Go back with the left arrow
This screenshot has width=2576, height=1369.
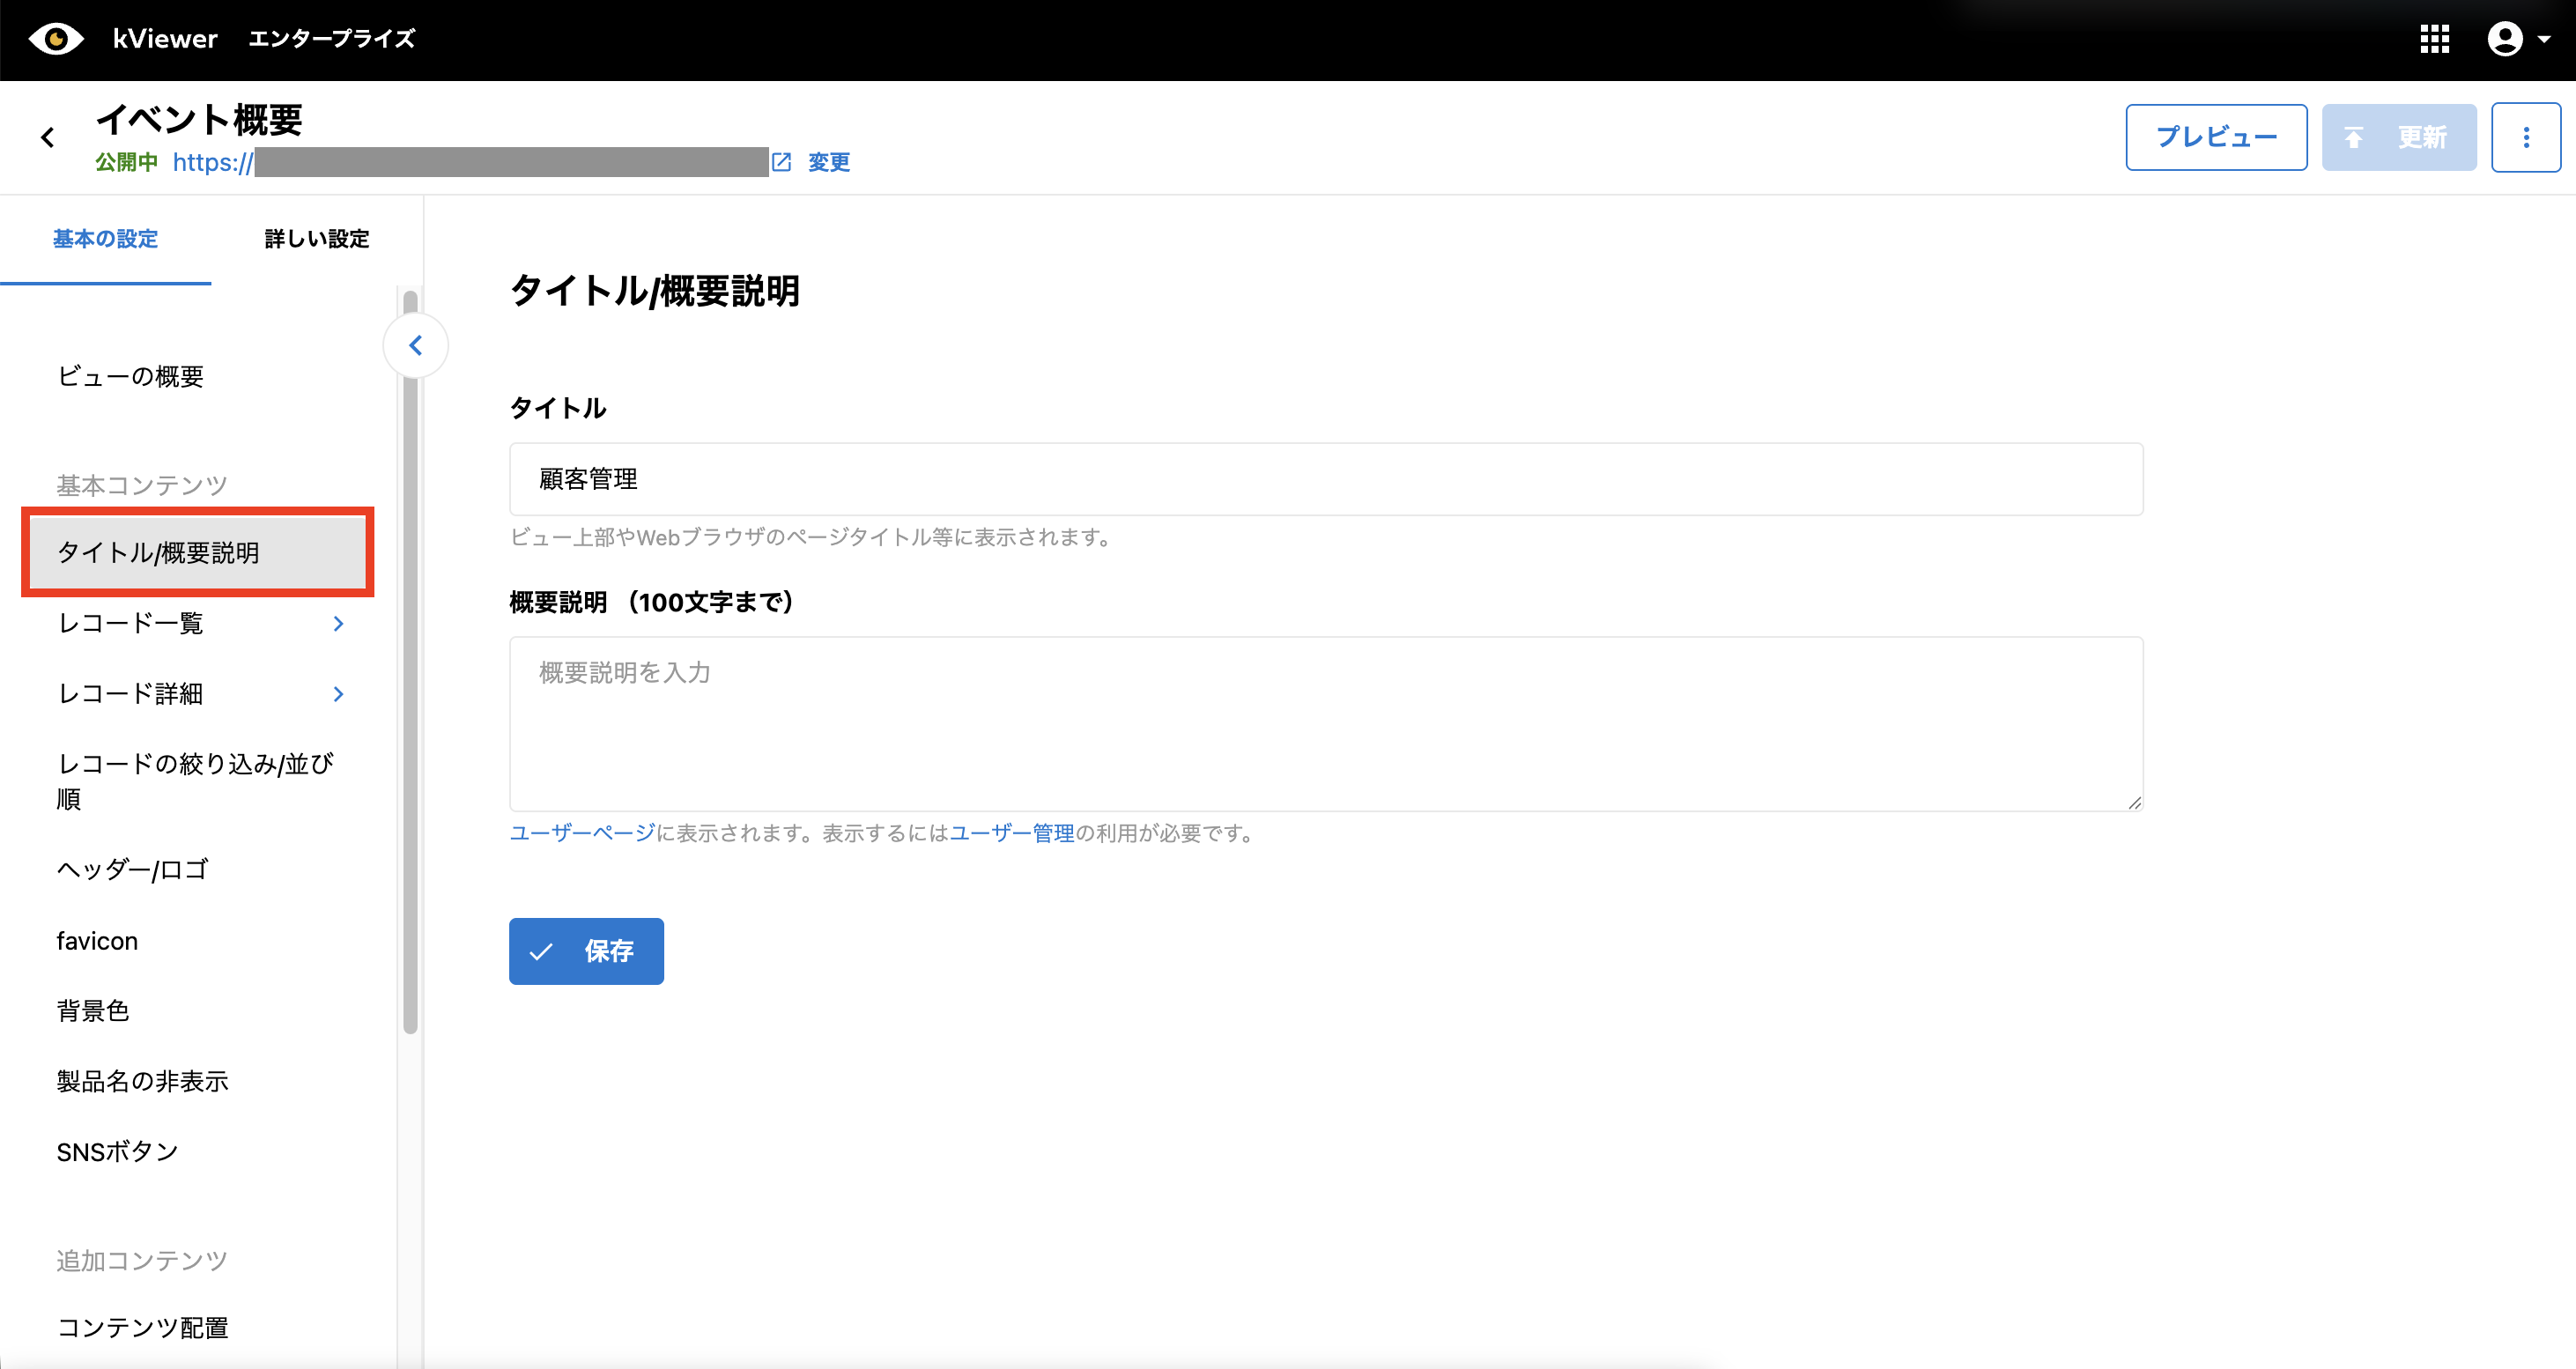(x=47, y=137)
